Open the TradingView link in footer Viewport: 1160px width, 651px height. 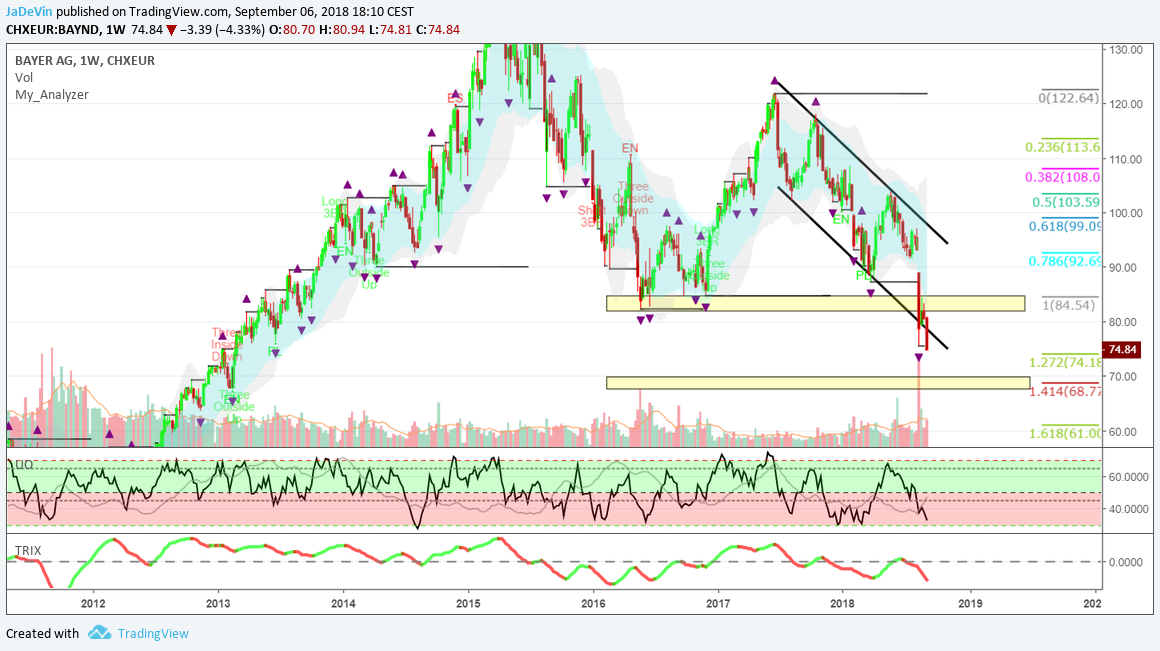153,633
